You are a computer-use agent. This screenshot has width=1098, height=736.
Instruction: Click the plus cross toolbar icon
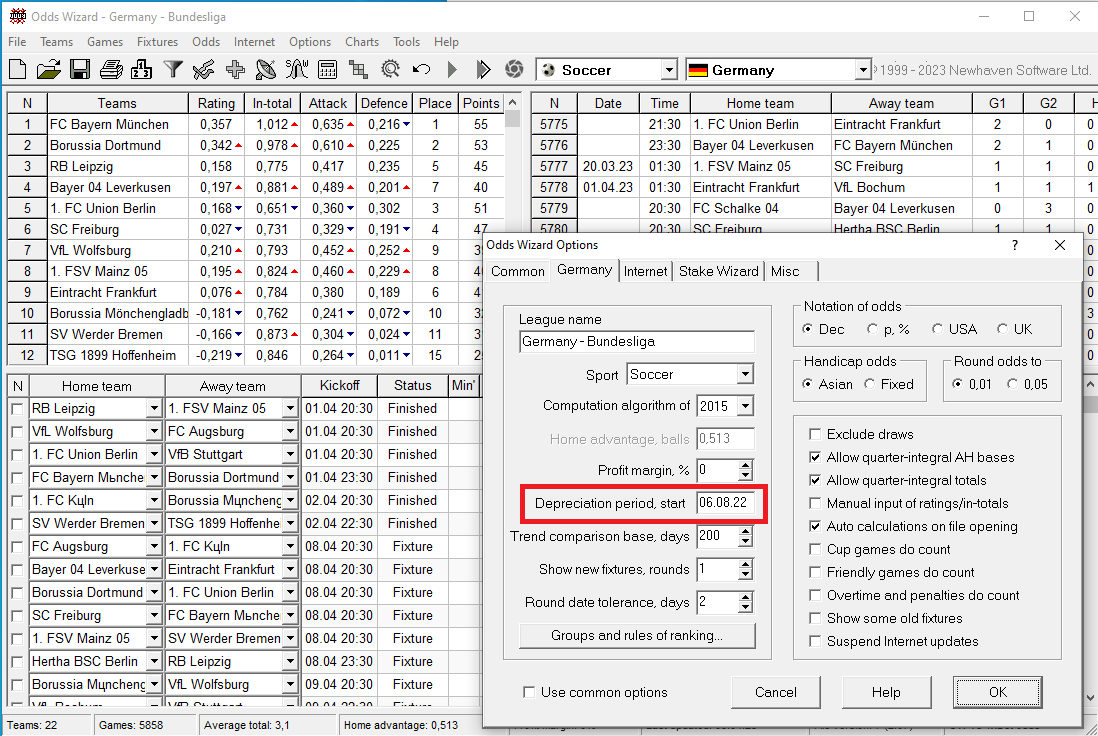pyautogui.click(x=235, y=69)
